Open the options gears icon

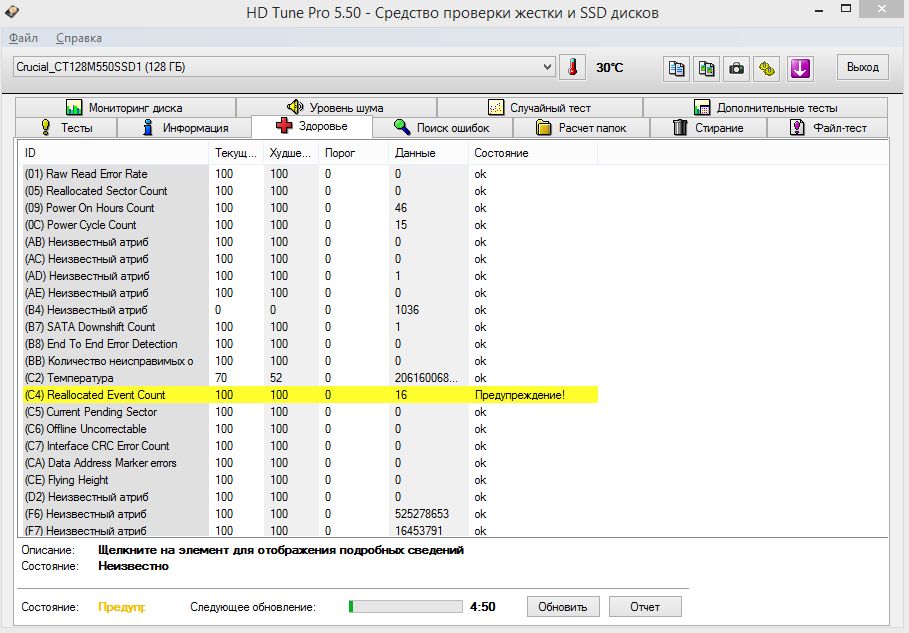[x=766, y=68]
